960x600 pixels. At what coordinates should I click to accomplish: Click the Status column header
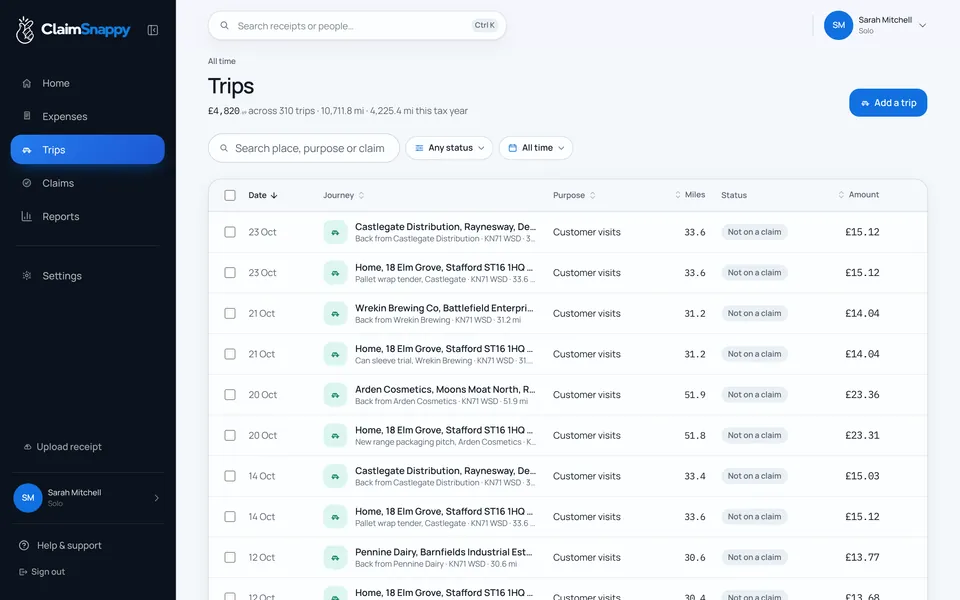pyautogui.click(x=733, y=195)
